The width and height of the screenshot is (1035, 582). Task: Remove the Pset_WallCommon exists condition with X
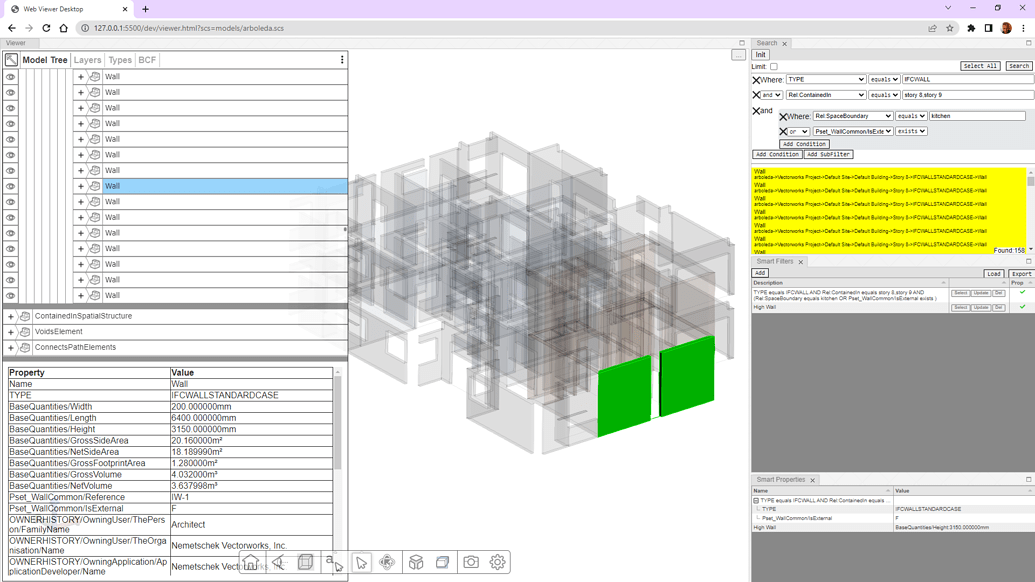pos(784,132)
